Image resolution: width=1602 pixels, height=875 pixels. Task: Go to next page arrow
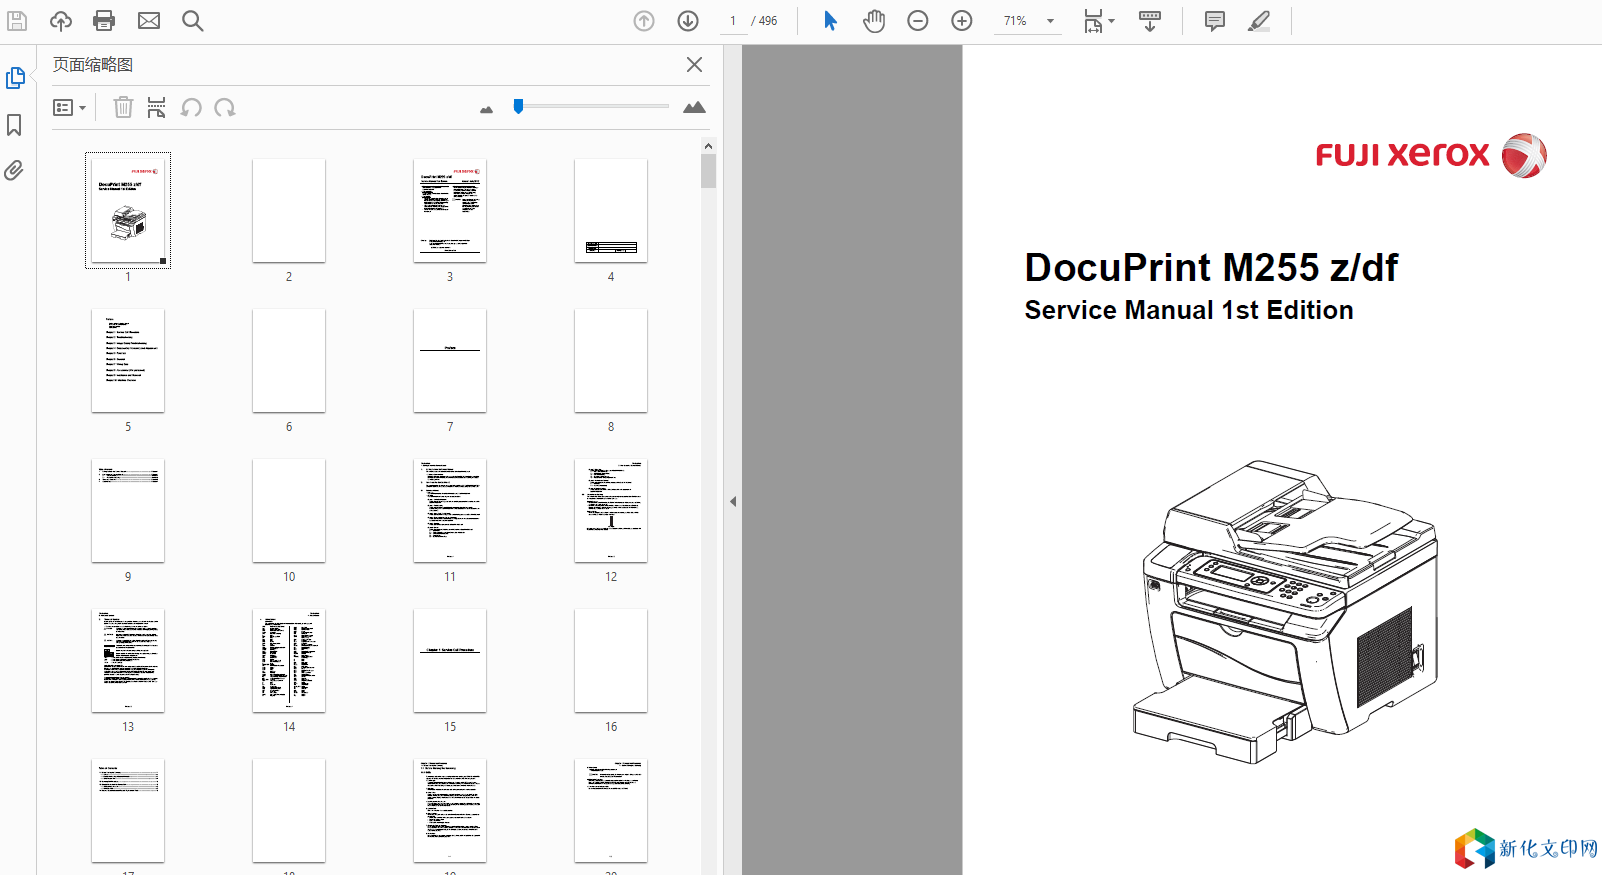(x=688, y=21)
